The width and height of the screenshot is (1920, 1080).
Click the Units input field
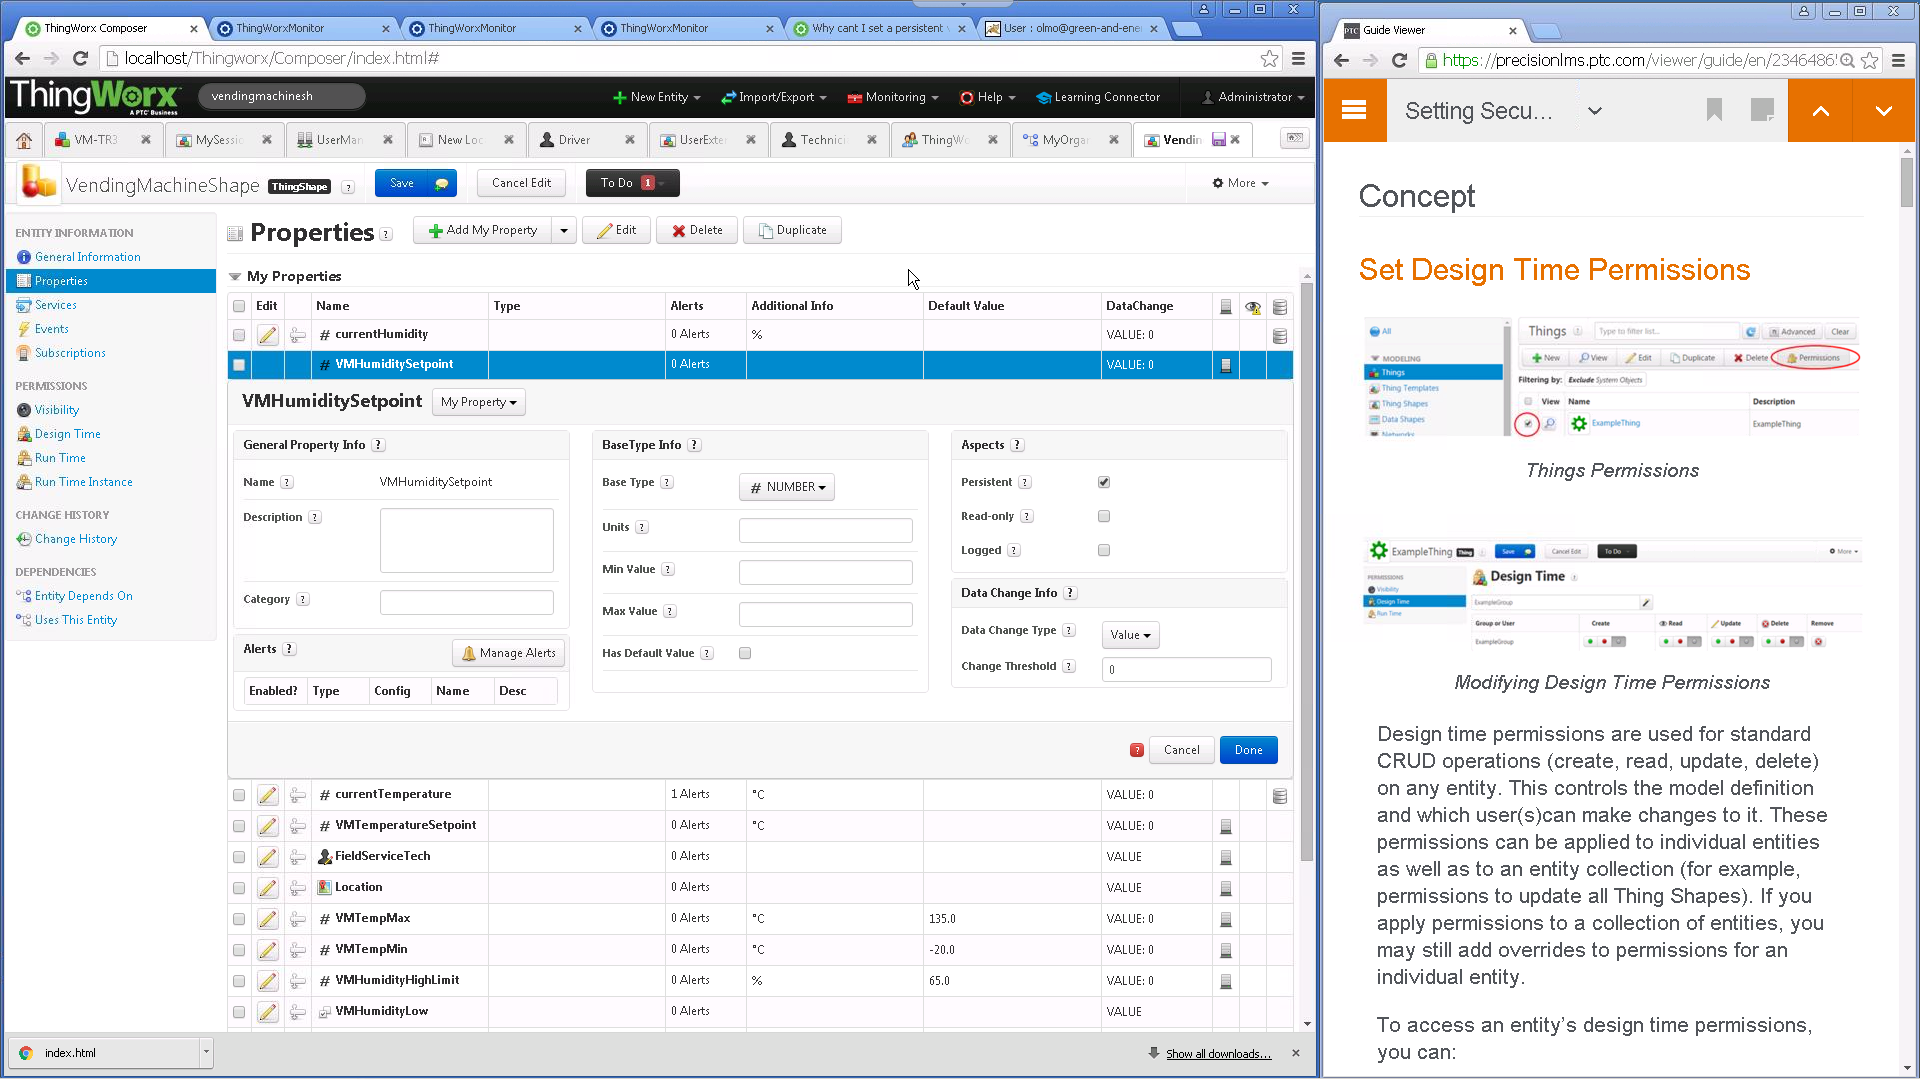826,530
